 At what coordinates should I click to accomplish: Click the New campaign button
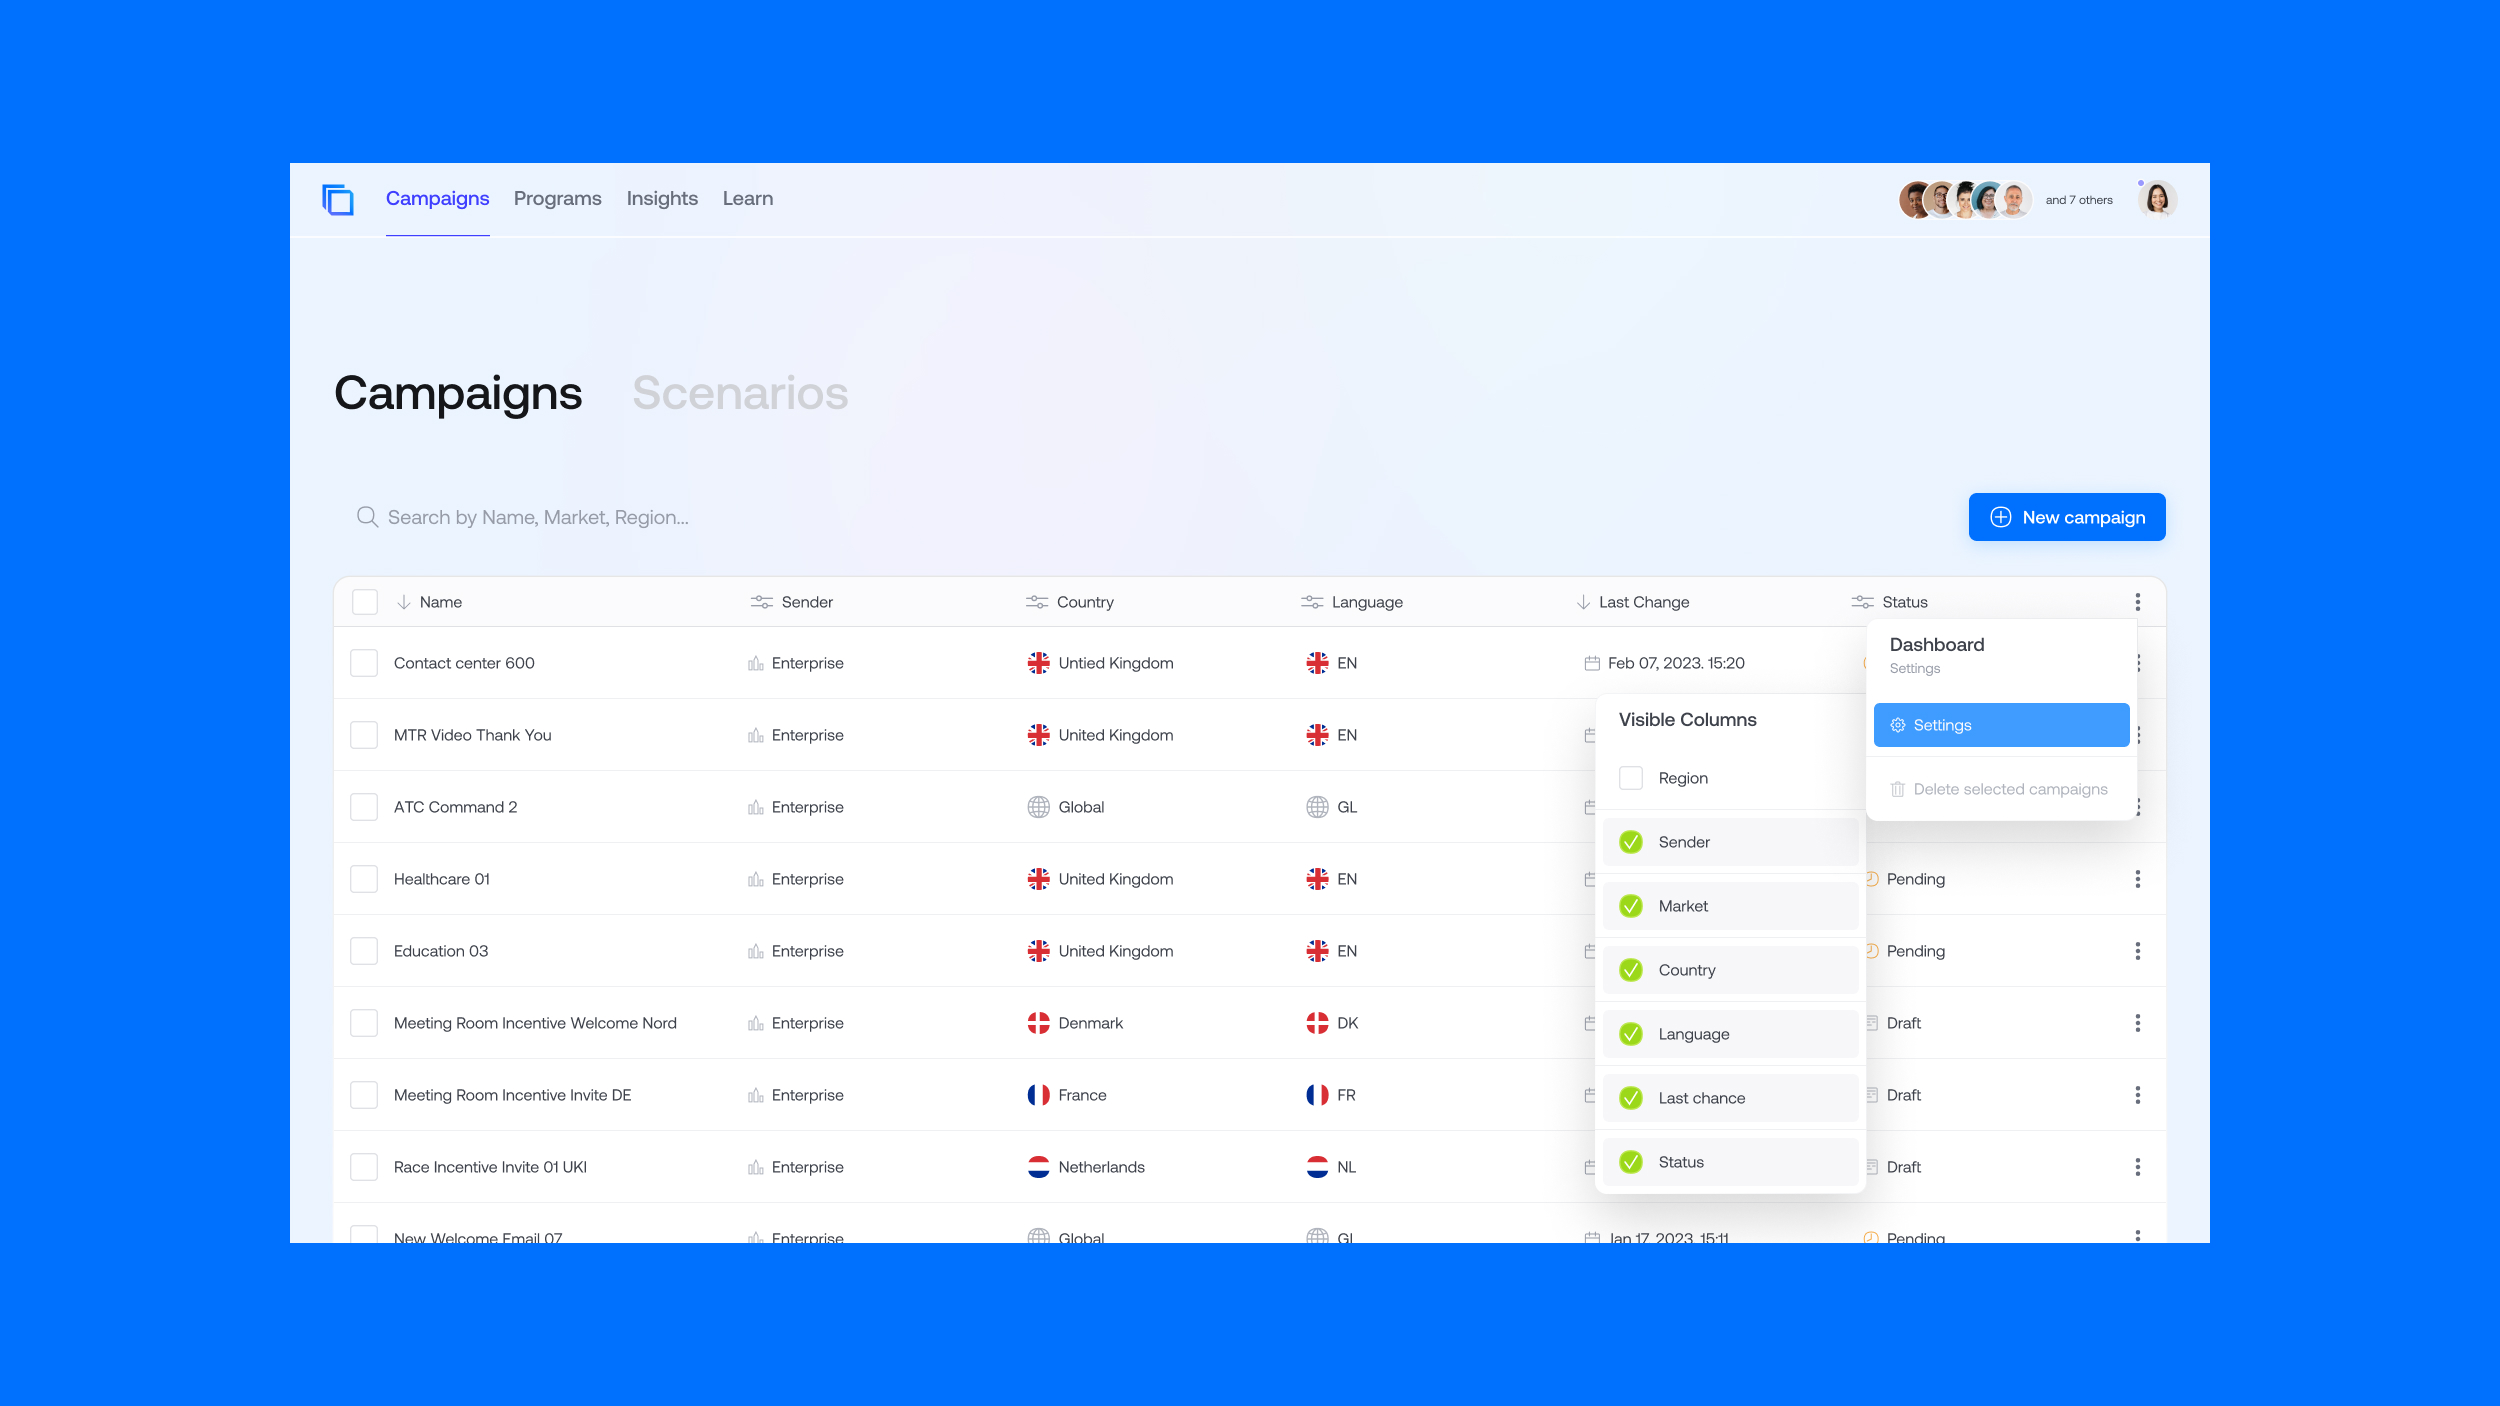(2066, 517)
